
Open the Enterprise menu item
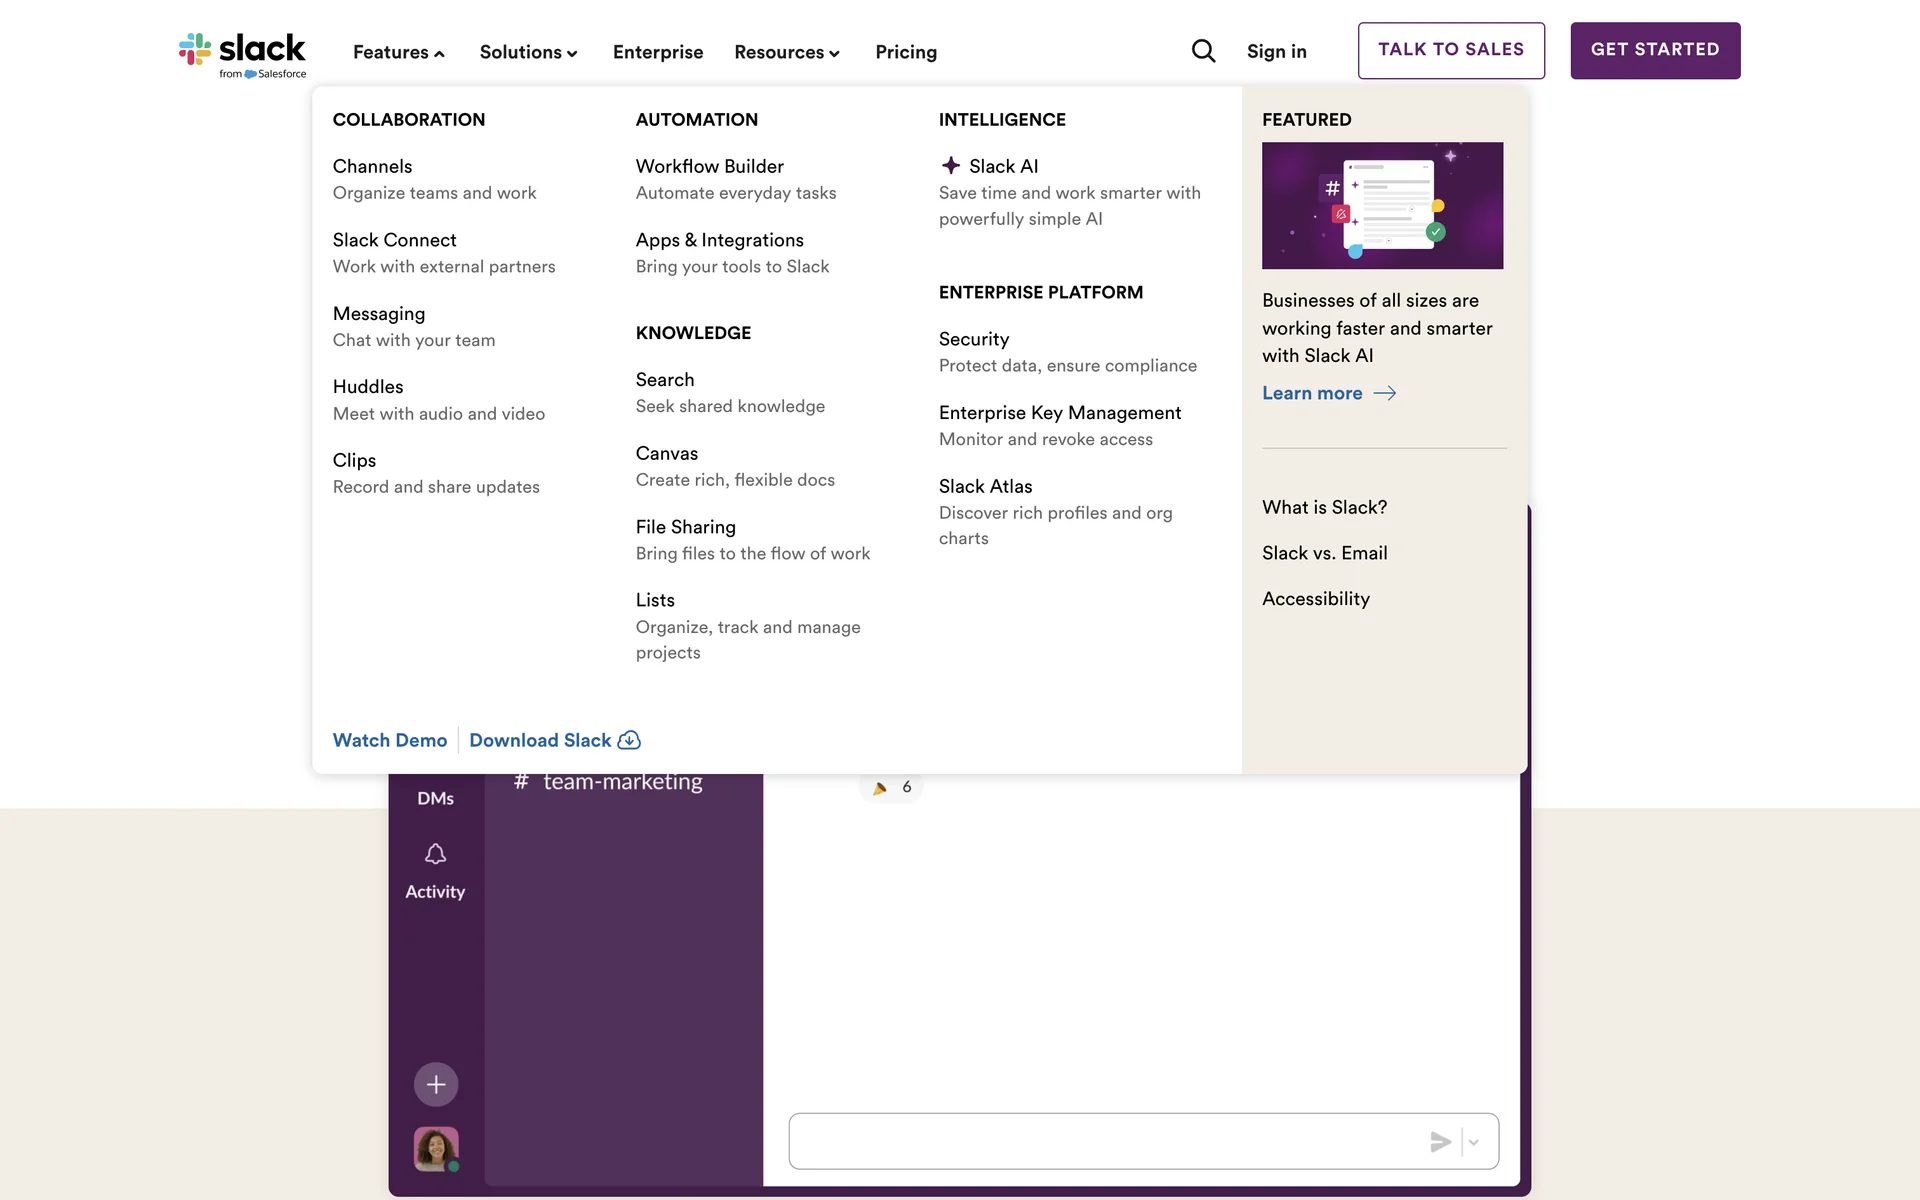click(658, 52)
